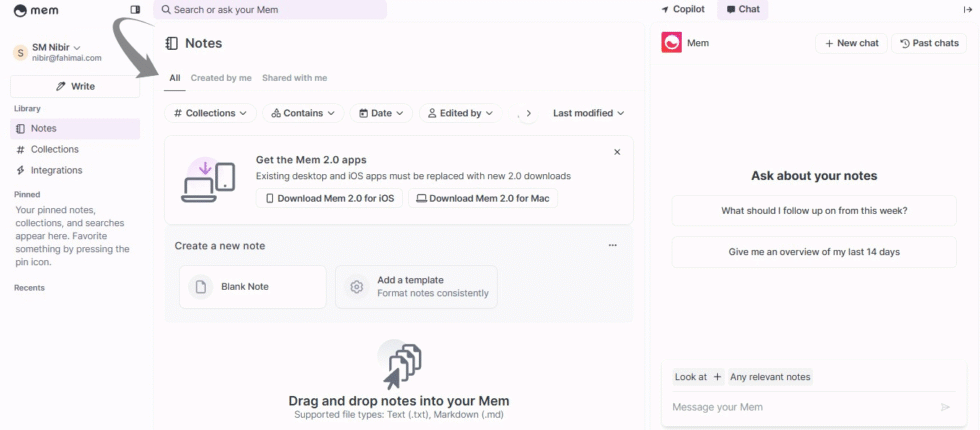
Task: Toggle the left sidebar panel icon
Action: (135, 10)
